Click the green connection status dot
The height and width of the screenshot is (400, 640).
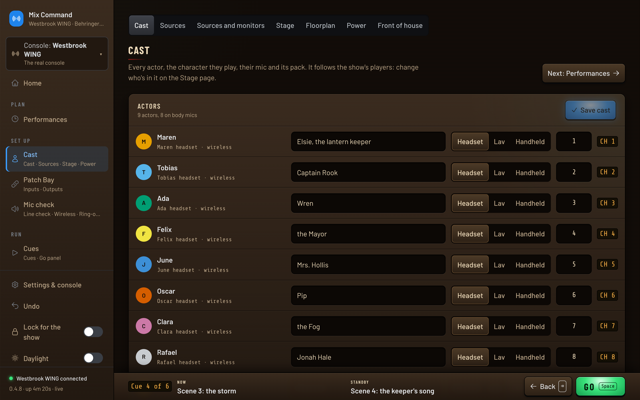[11, 378]
